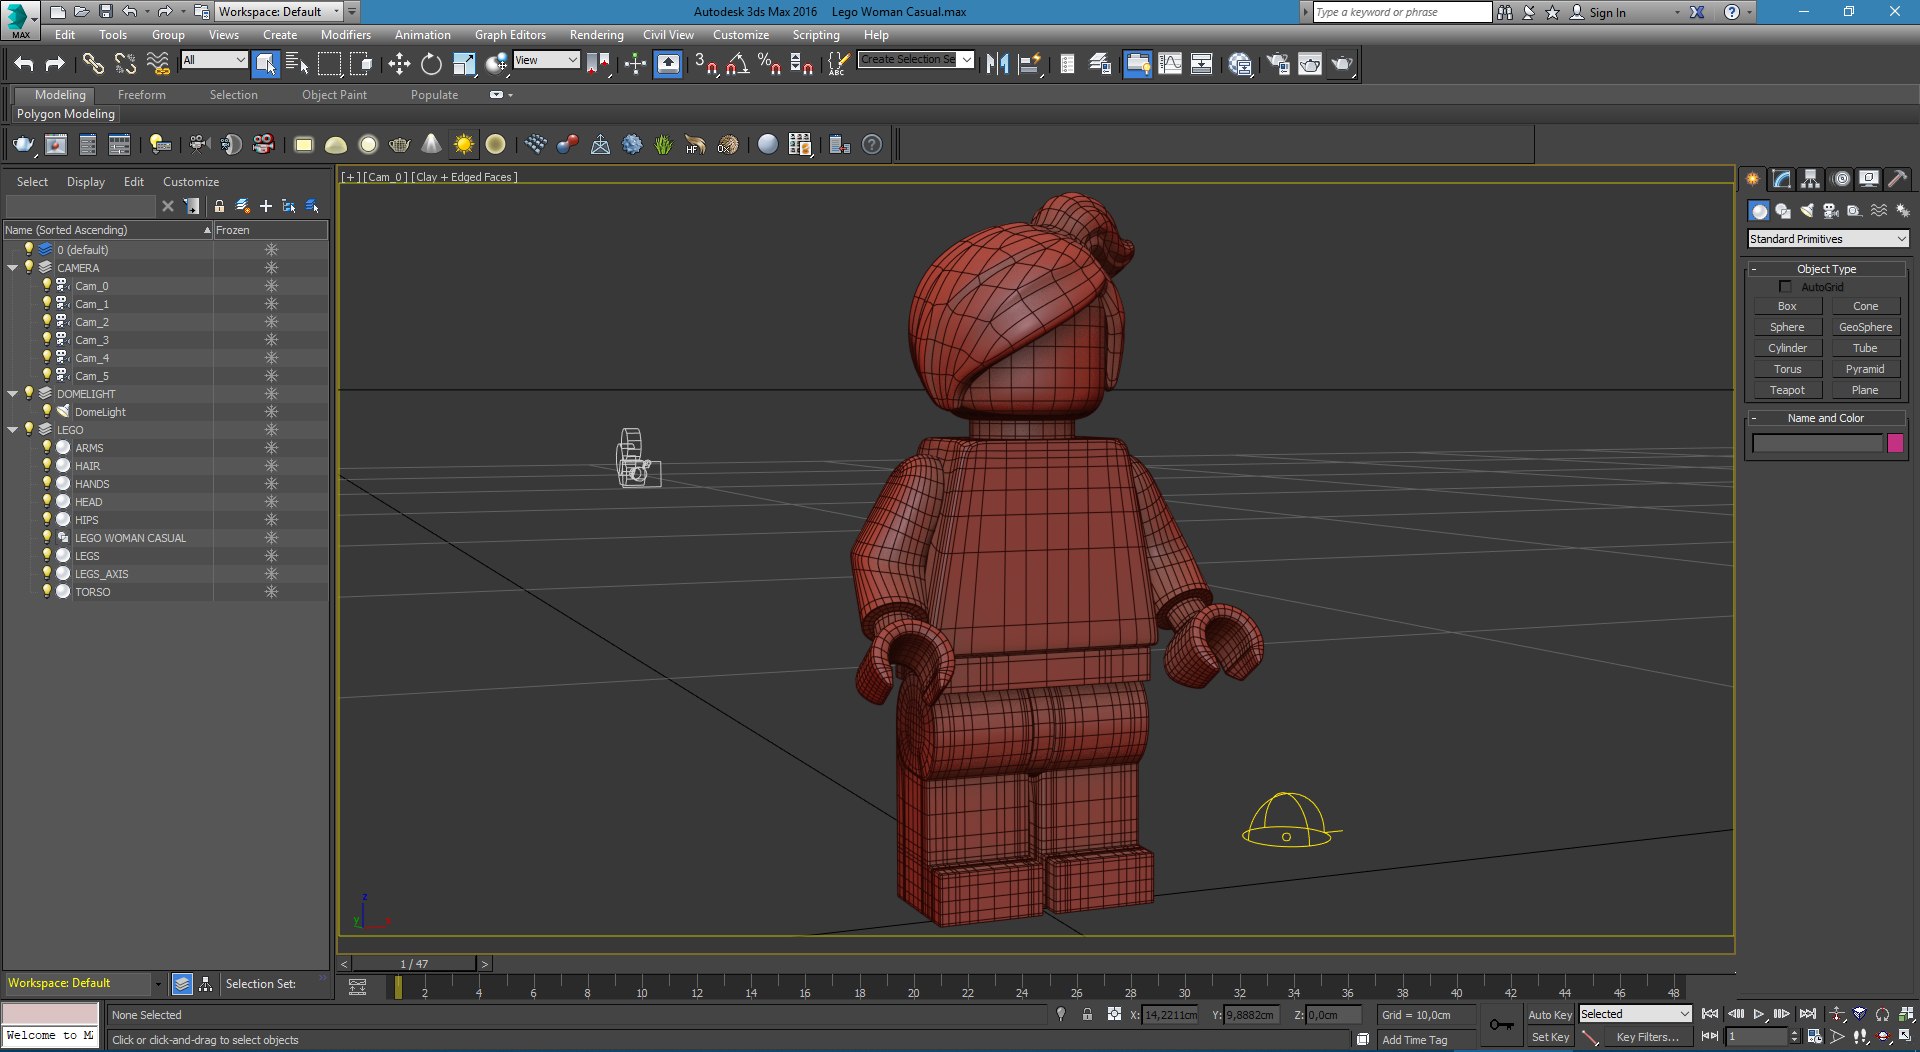Open the selection filter All dropdown
The height and width of the screenshot is (1052, 1920).
point(214,60)
